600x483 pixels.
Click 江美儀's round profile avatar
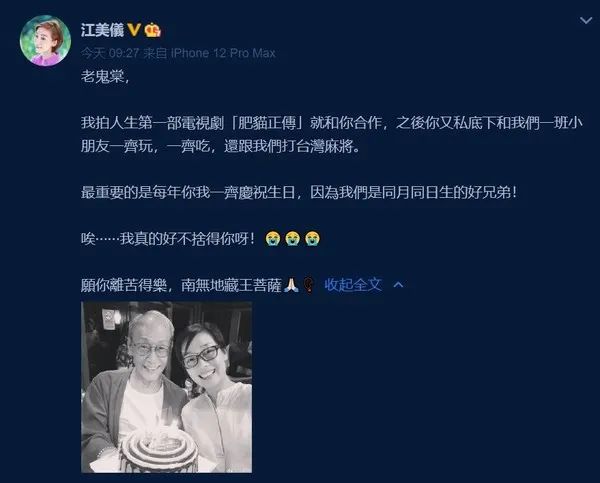click(45, 41)
